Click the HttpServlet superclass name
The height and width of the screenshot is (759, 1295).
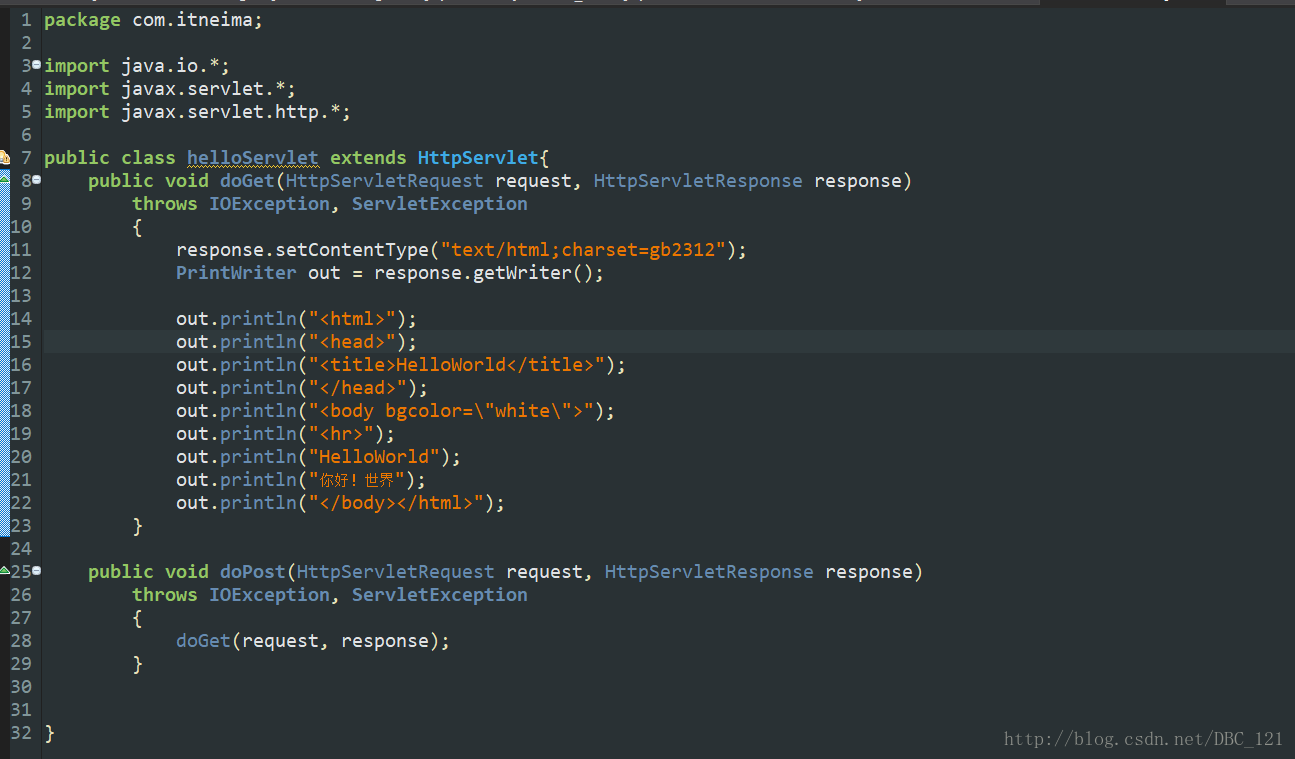click(478, 158)
